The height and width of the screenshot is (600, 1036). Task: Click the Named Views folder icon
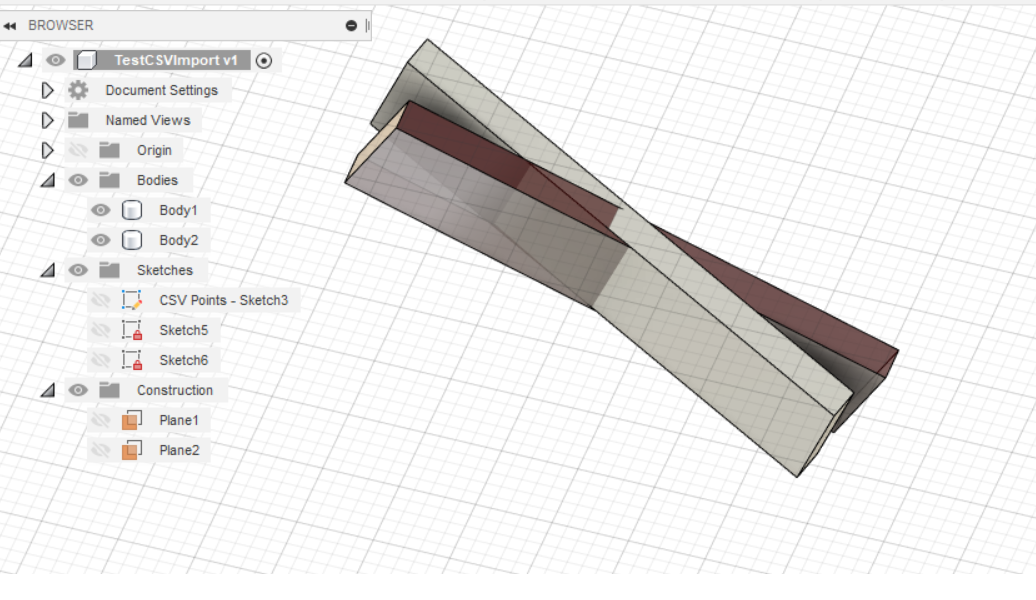[x=78, y=120]
